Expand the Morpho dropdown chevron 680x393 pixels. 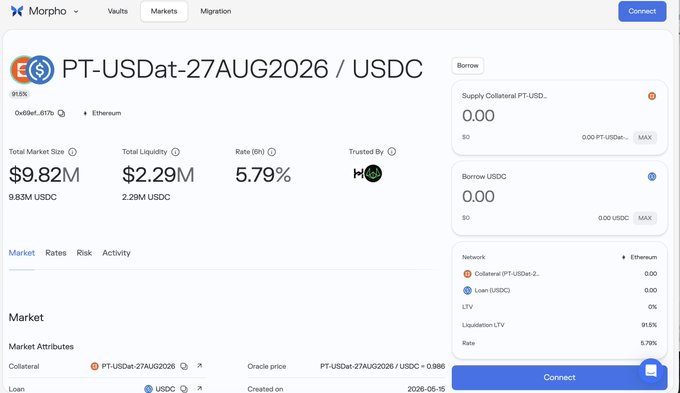click(76, 12)
